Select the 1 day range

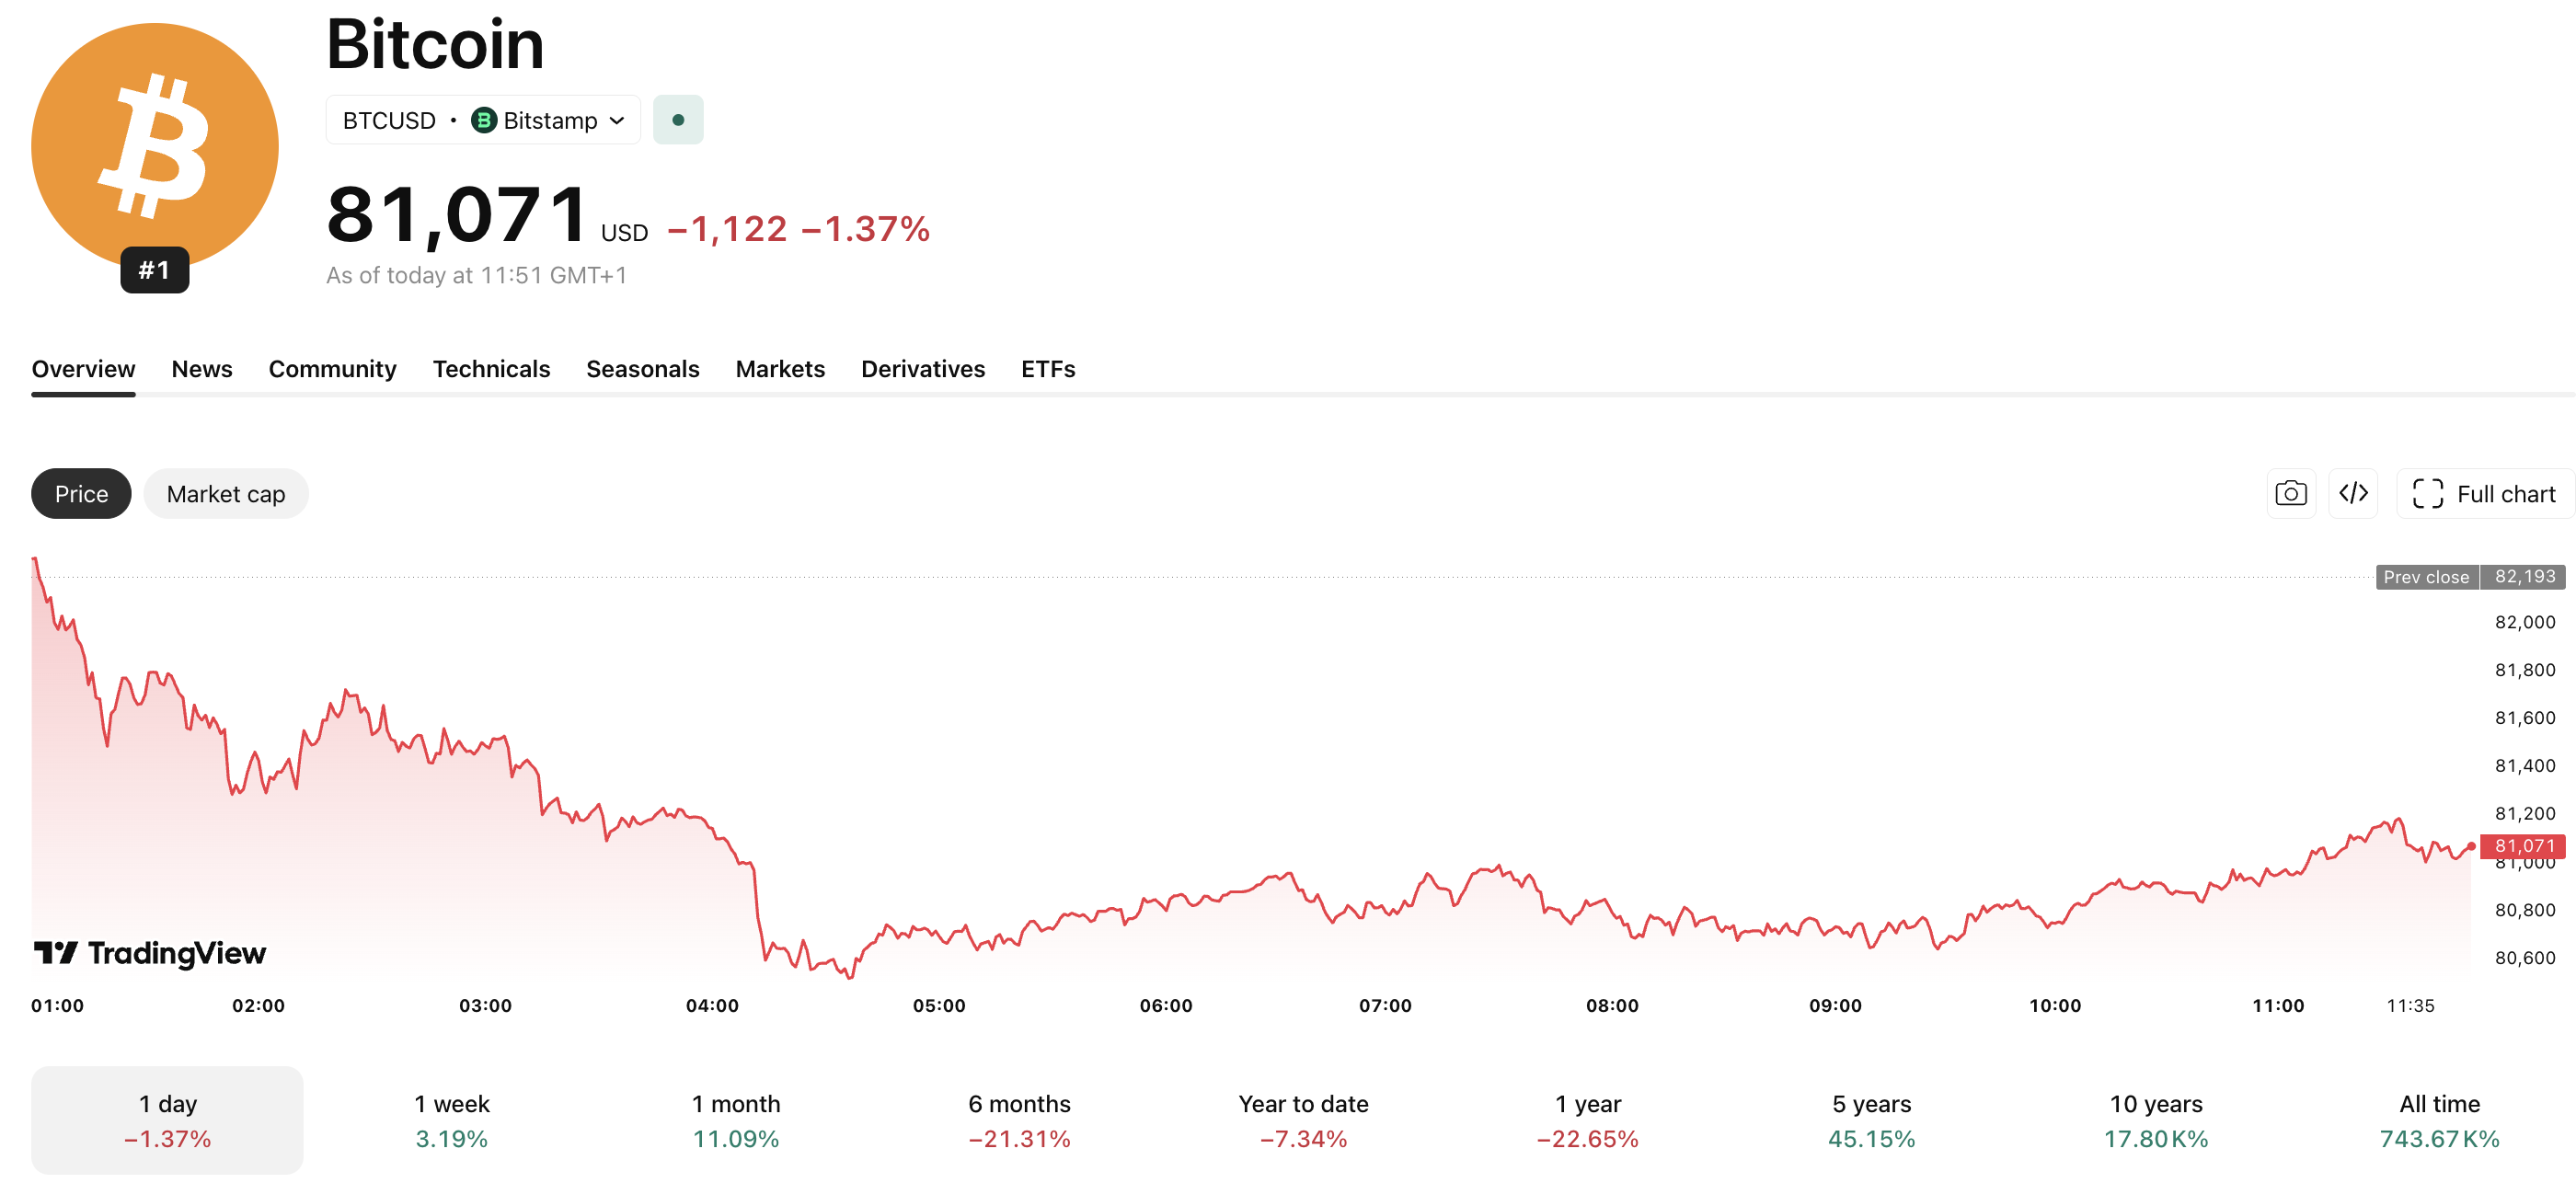167,1120
